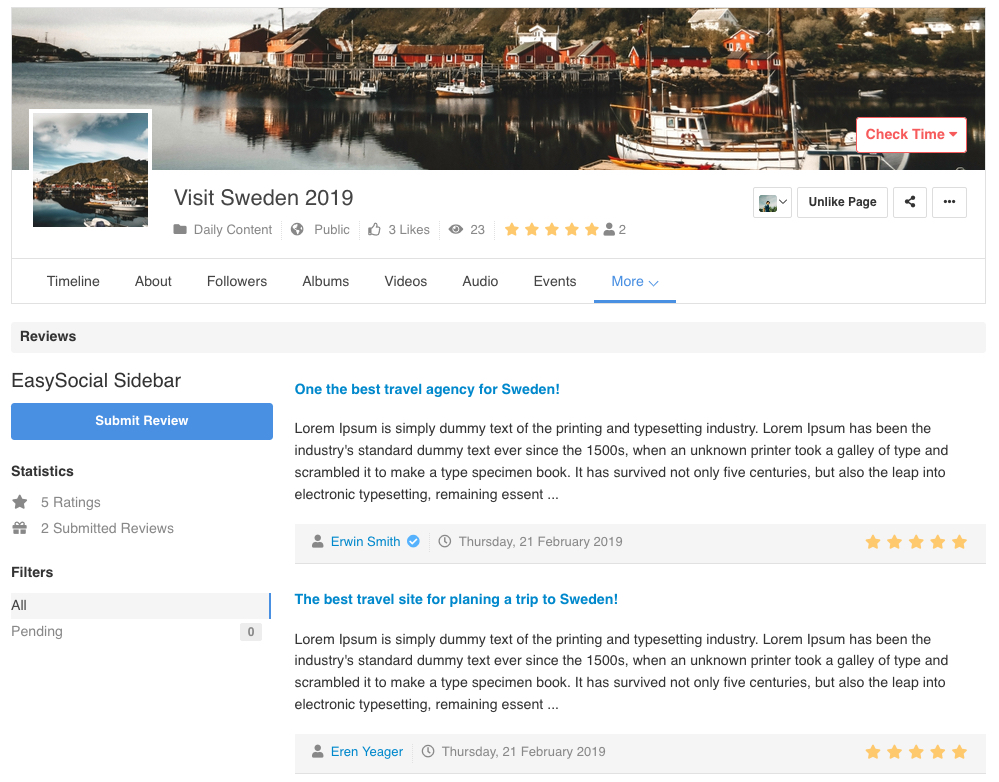Expand the More tab menu

pyautogui.click(x=635, y=282)
